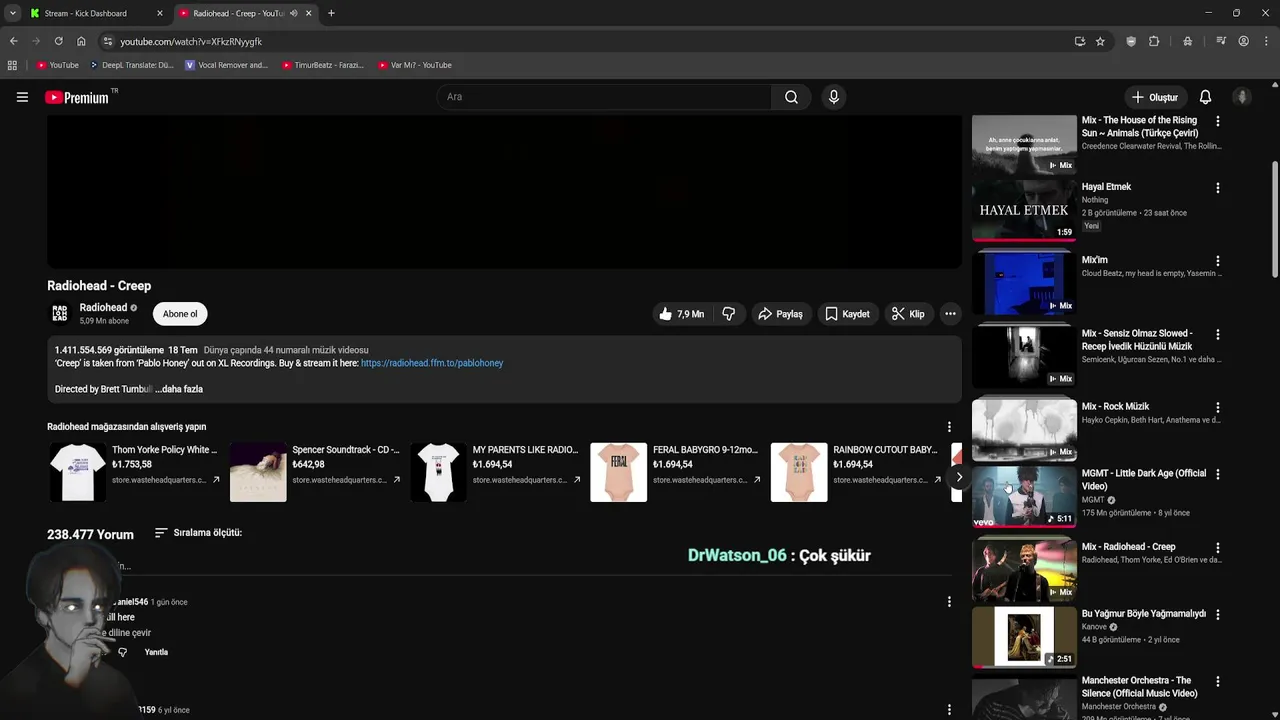Open Spencer Soundtrack CD product
1280x720 pixels.
pos(315,472)
